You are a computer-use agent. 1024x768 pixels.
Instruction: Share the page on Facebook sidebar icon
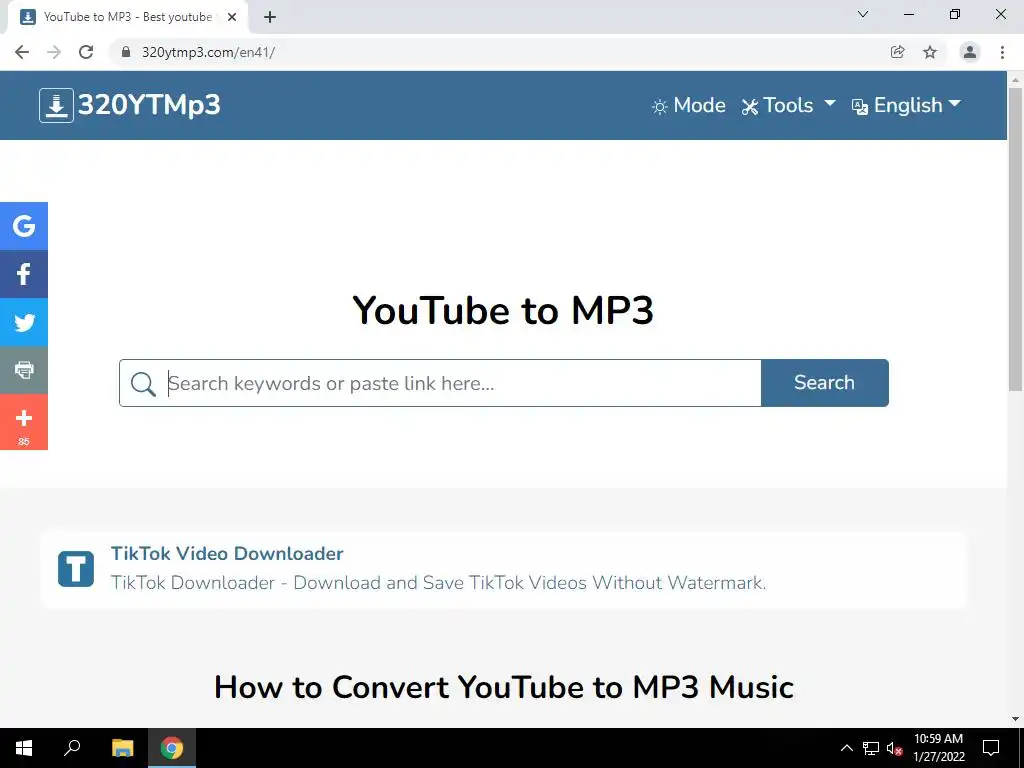pos(24,274)
